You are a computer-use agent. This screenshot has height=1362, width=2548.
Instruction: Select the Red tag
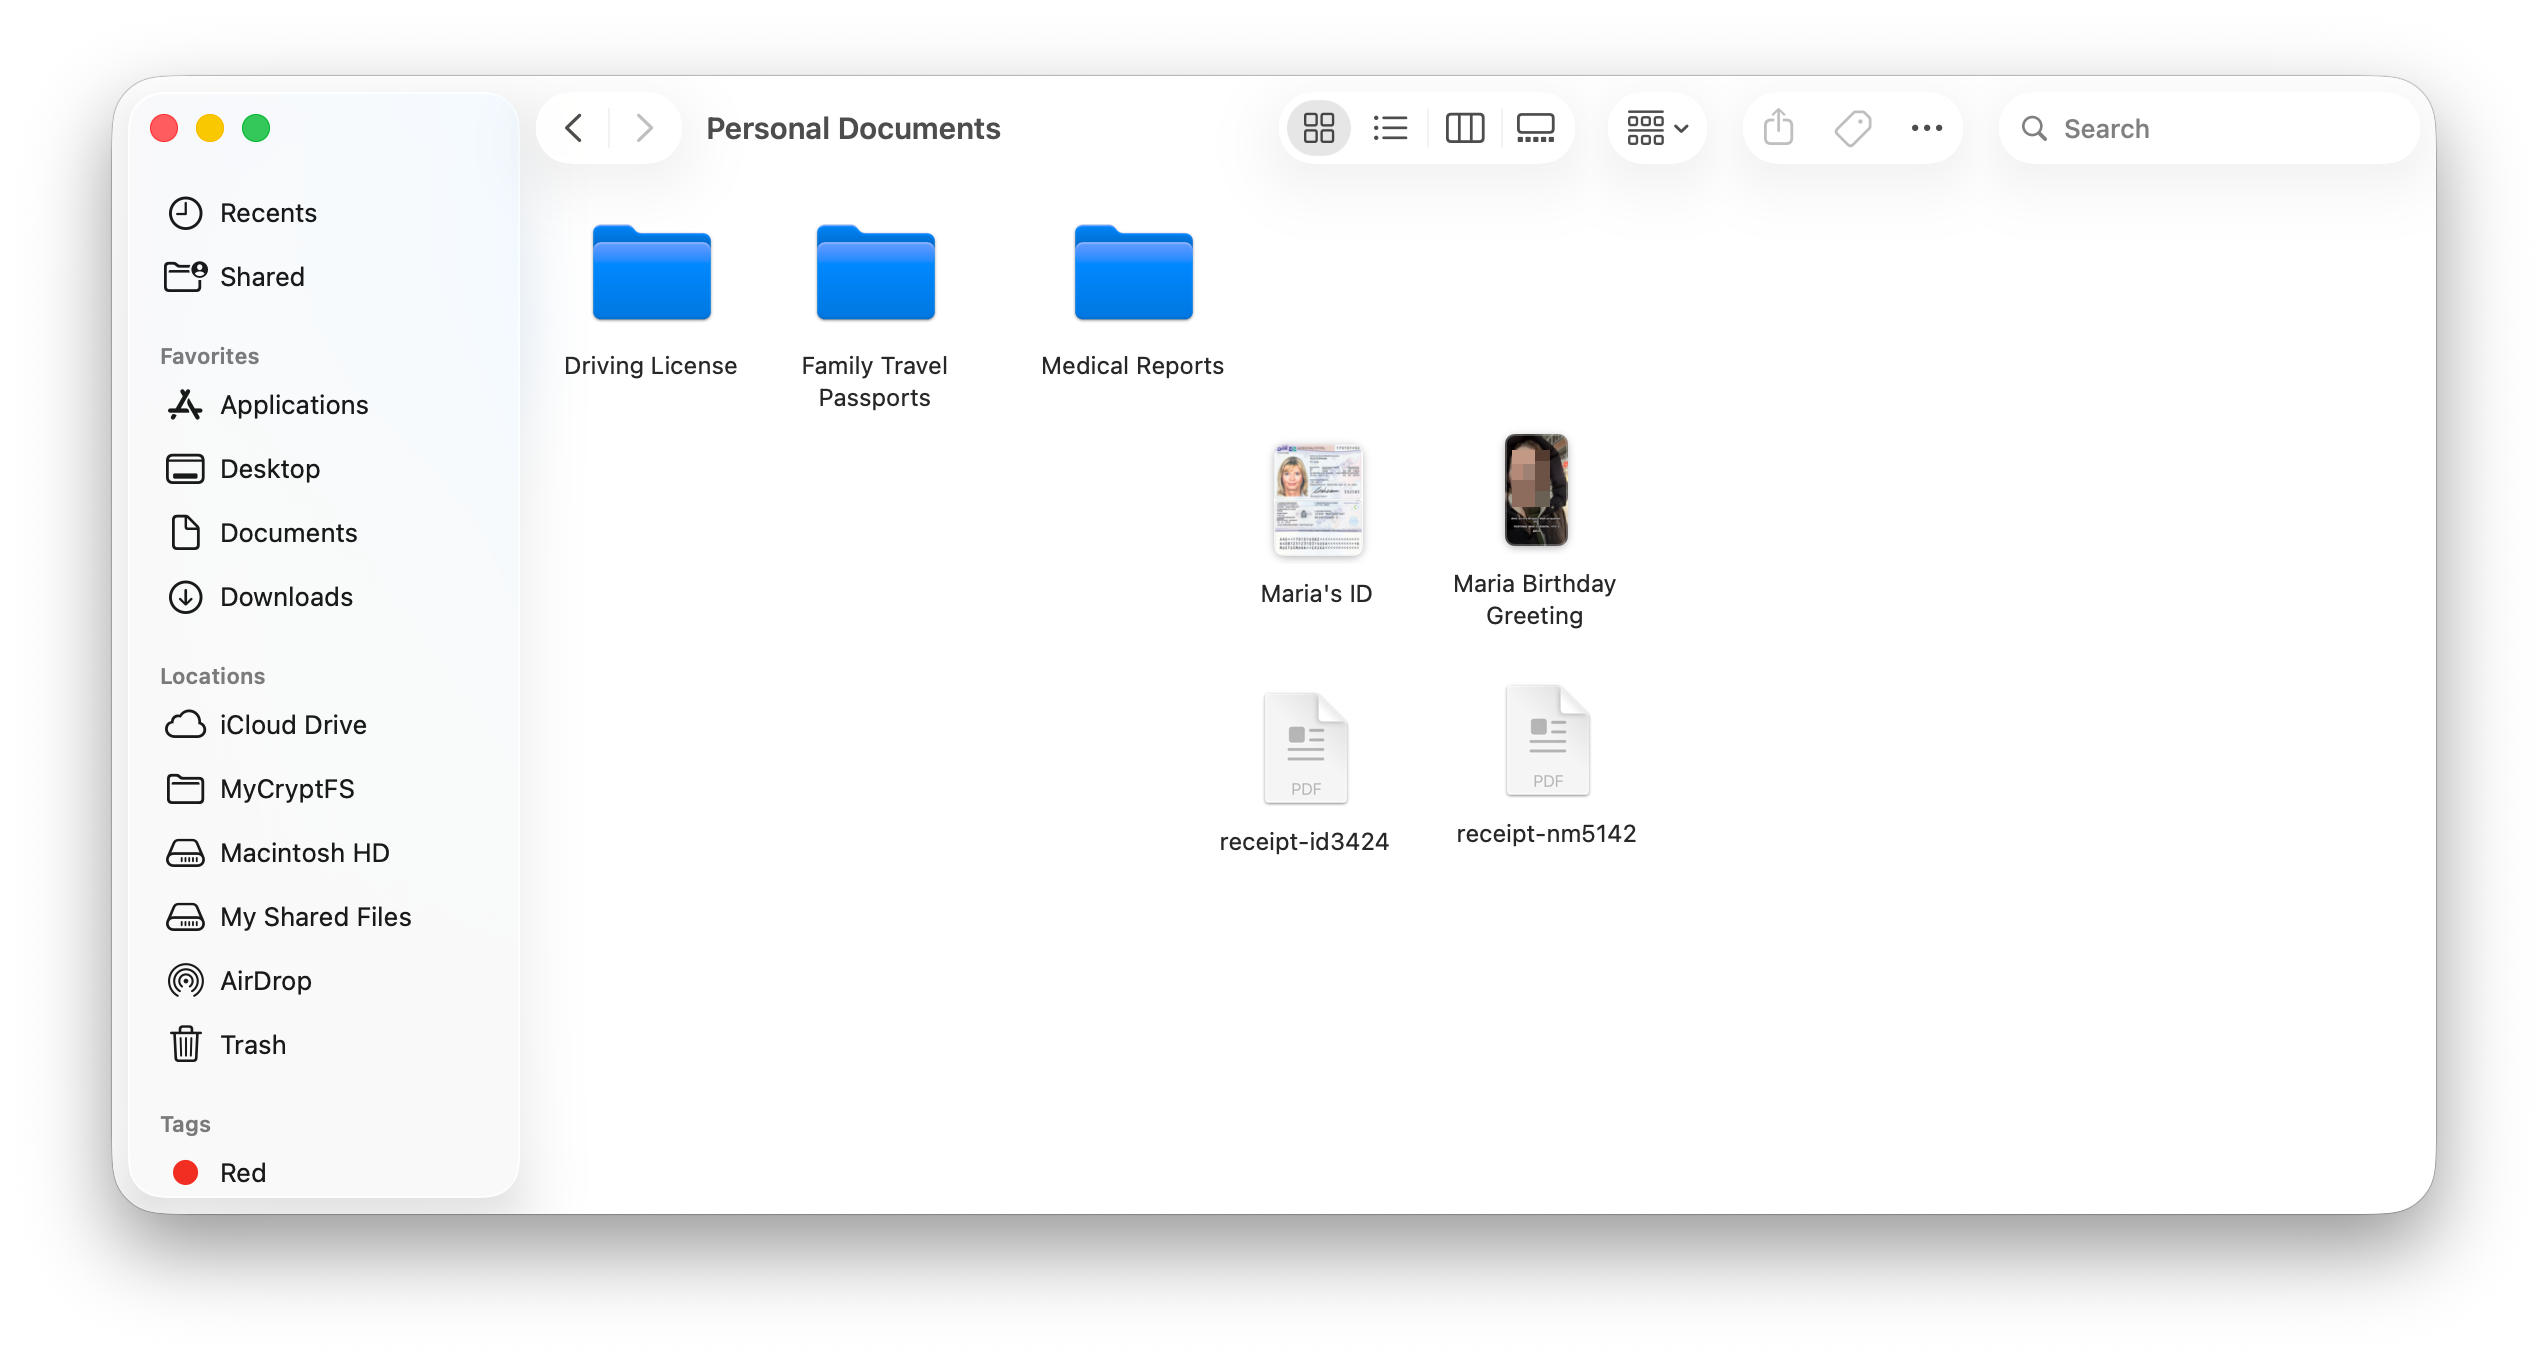point(242,1172)
